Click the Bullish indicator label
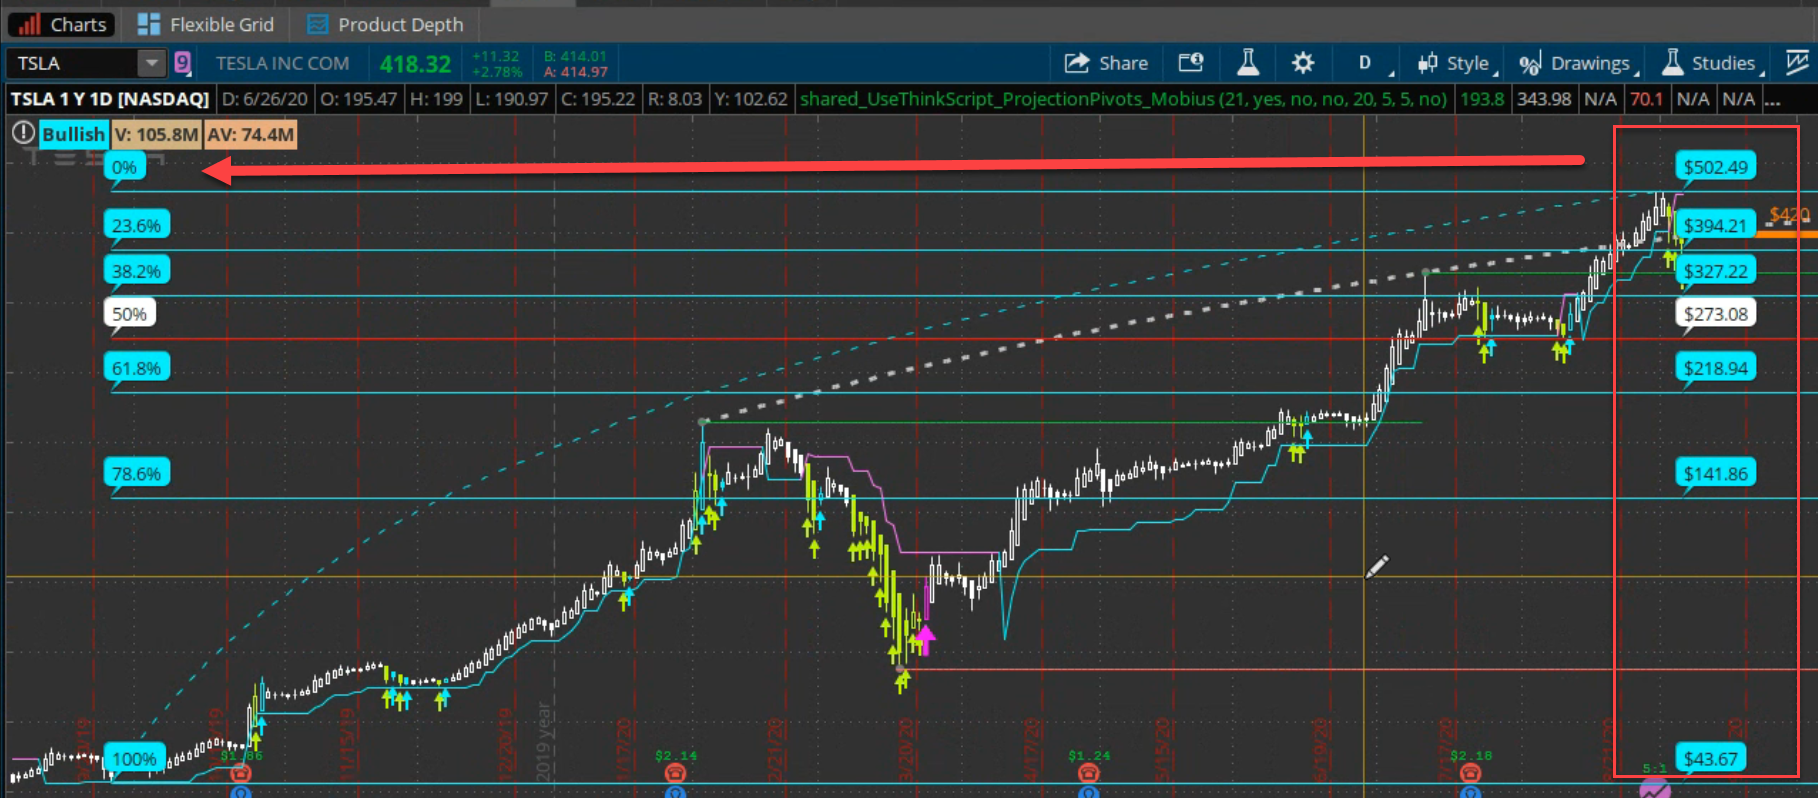 (73, 134)
